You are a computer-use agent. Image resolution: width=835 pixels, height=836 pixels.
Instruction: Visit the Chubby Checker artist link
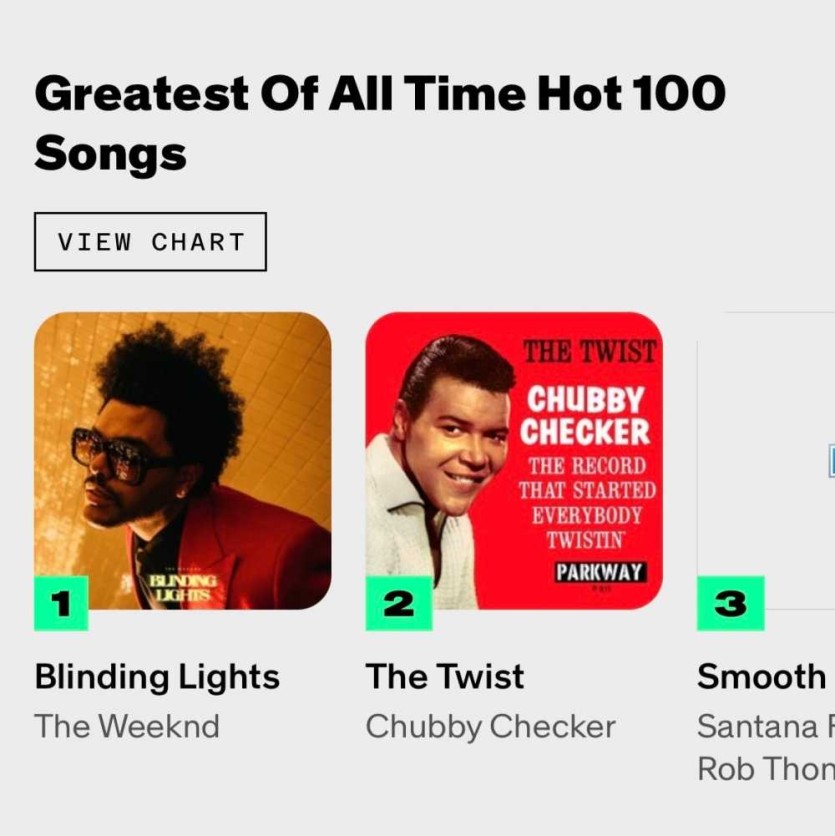pyautogui.click(x=490, y=726)
